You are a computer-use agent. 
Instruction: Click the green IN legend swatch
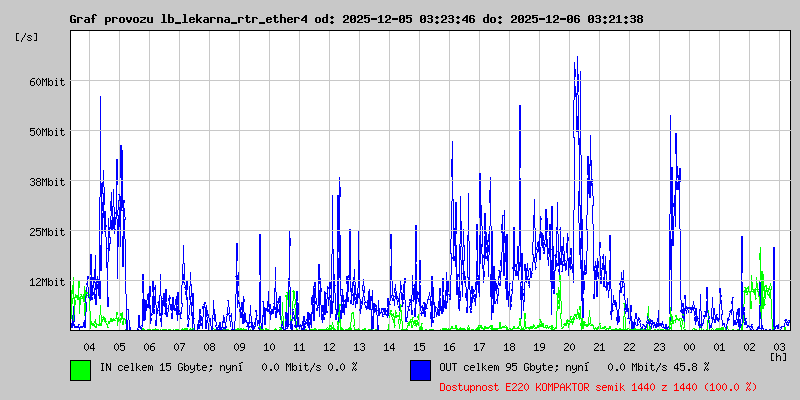80,369
